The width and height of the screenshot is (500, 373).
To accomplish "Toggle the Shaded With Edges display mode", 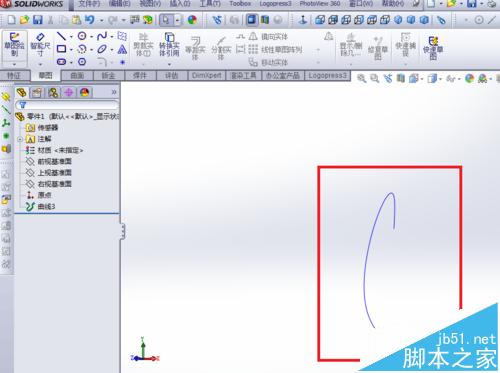I will point(252,20).
